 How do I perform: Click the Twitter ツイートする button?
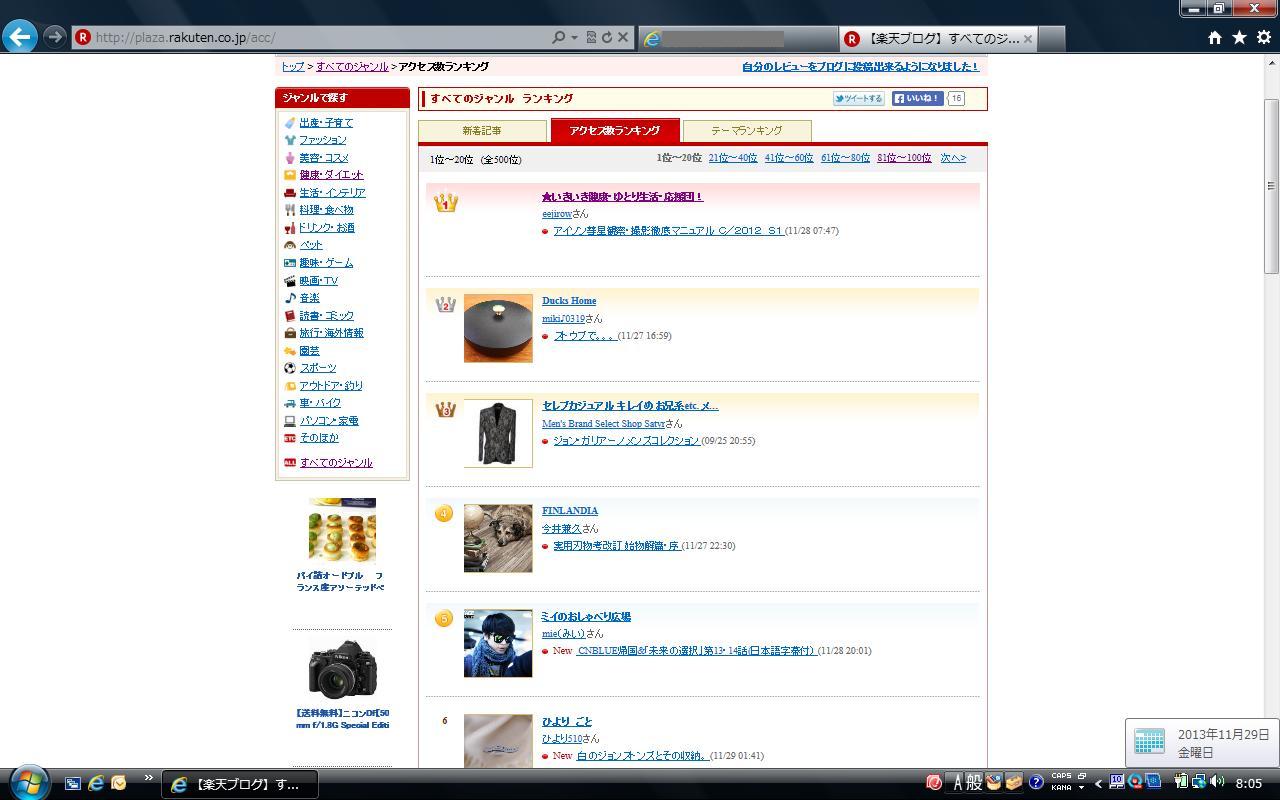coord(859,98)
